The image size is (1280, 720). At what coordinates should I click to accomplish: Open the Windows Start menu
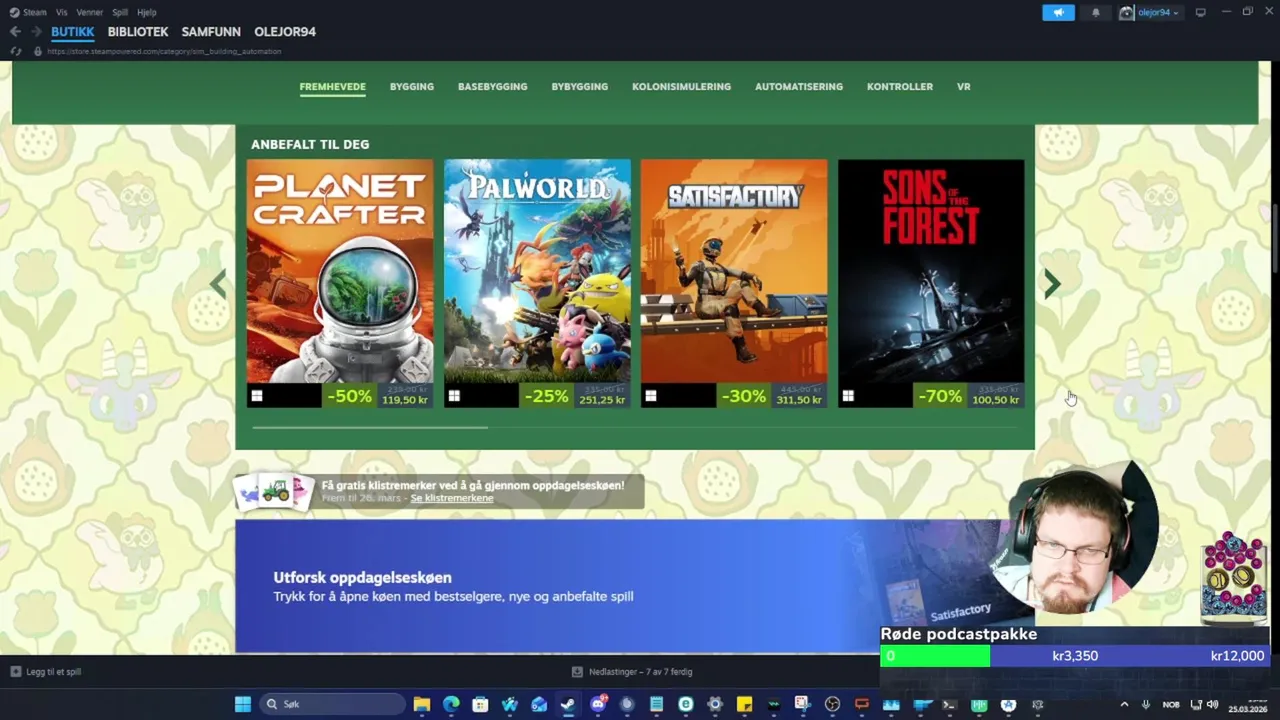[x=243, y=705]
